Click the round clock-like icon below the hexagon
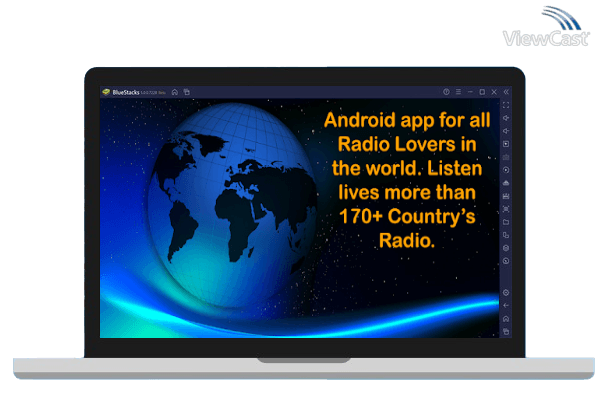602x414 pixels. click(506, 261)
